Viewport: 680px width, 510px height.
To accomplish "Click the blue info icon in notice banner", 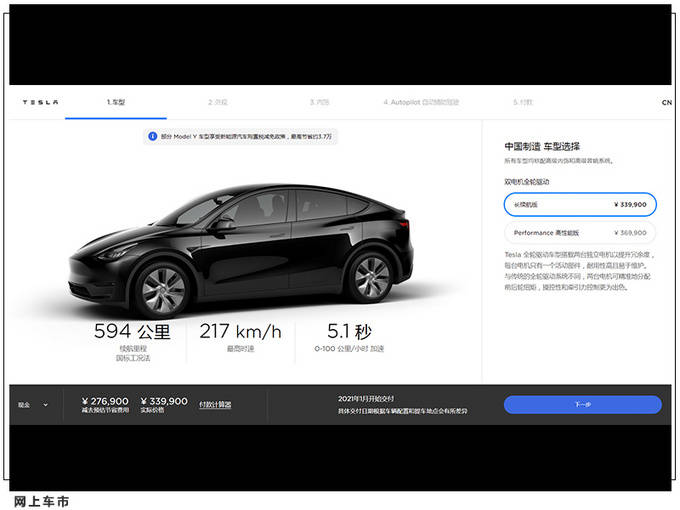I will coord(152,136).
